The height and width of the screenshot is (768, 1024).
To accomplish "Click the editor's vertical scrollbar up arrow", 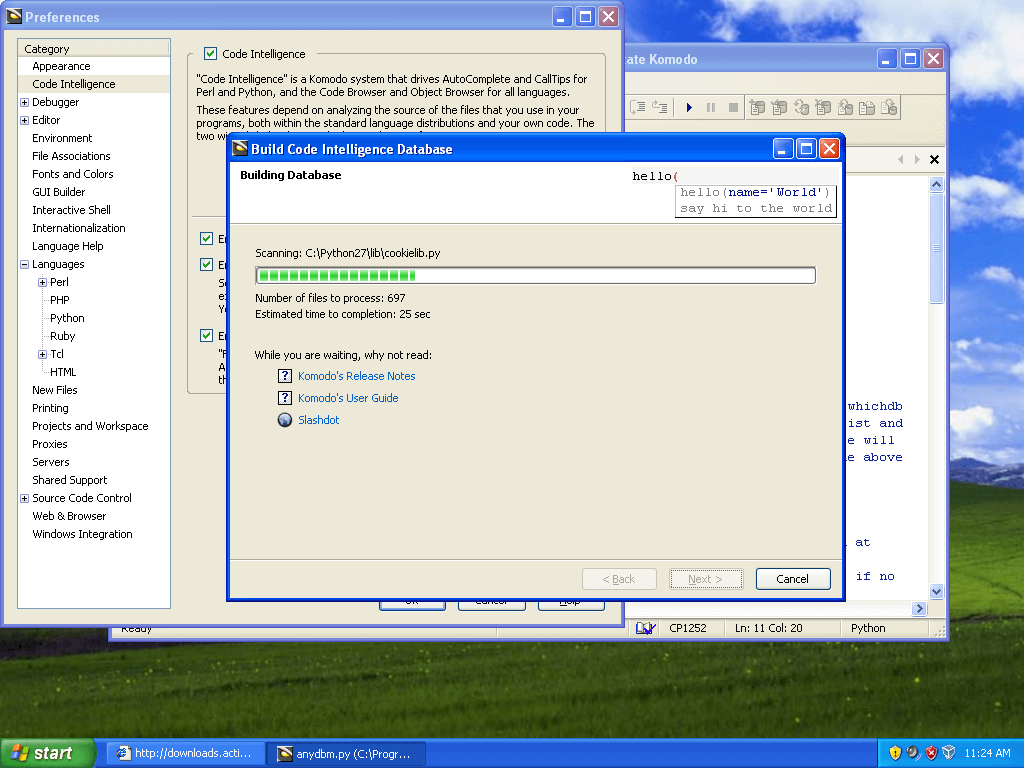I will click(936, 184).
